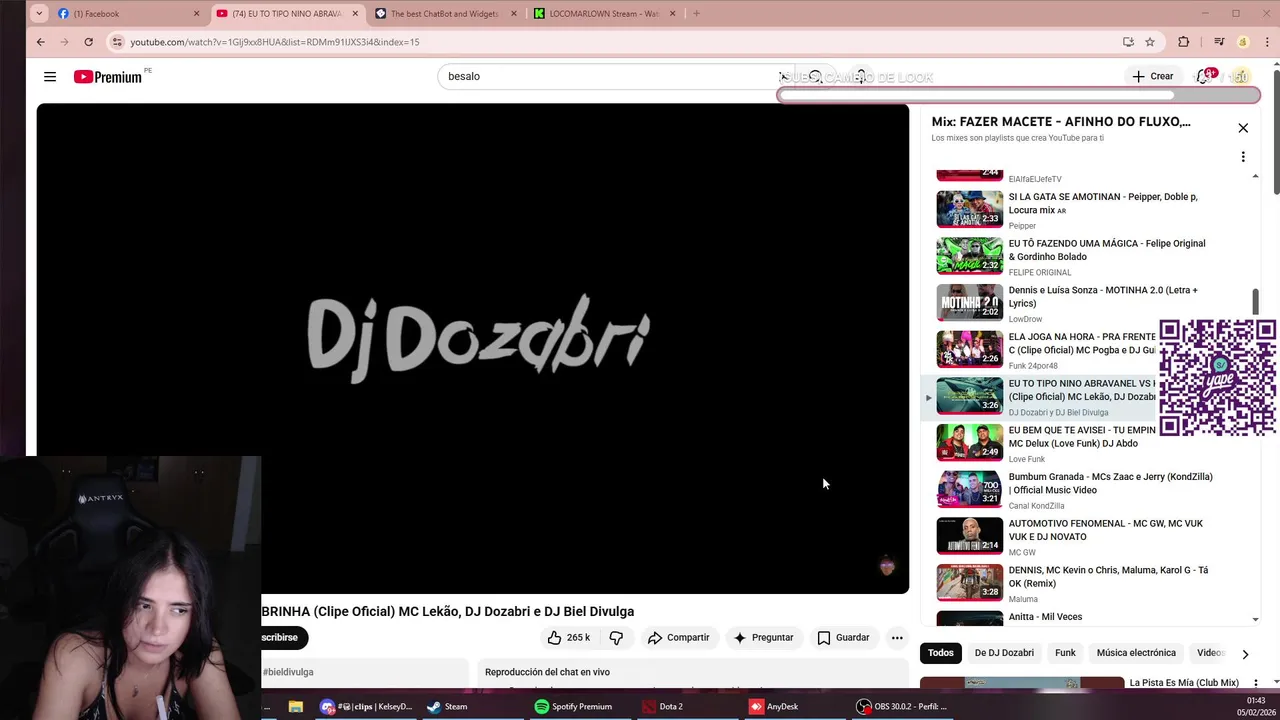Close the LOCOMARLOWN Stream tab
This screenshot has height=720, width=1280.
[x=671, y=14]
